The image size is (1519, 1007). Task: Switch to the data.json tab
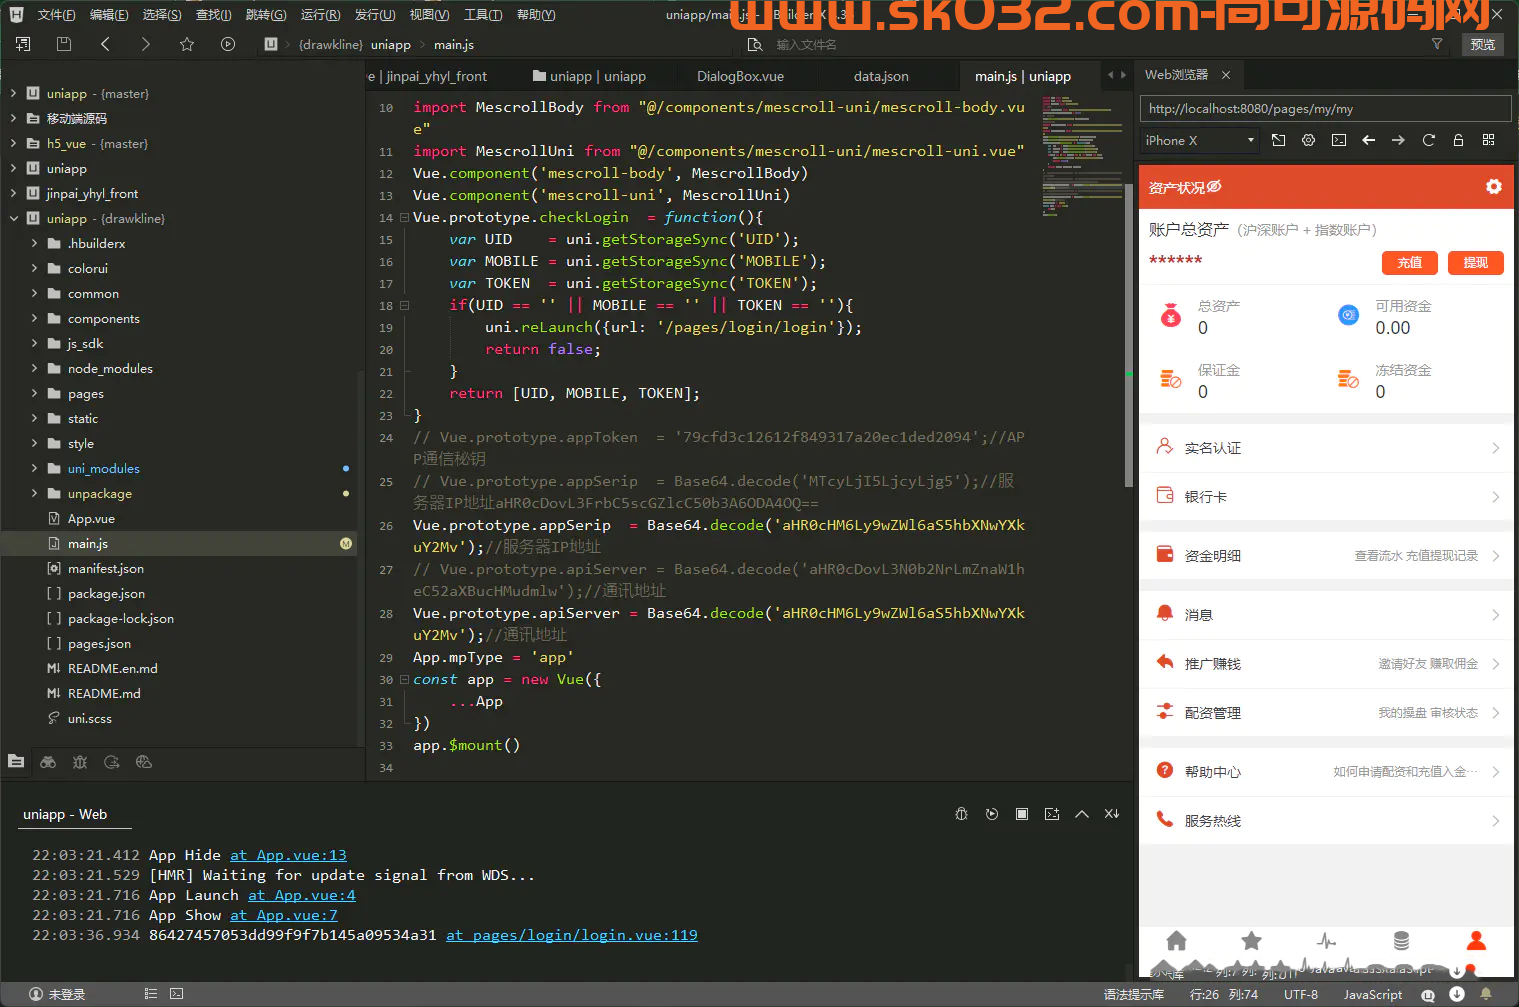[881, 76]
